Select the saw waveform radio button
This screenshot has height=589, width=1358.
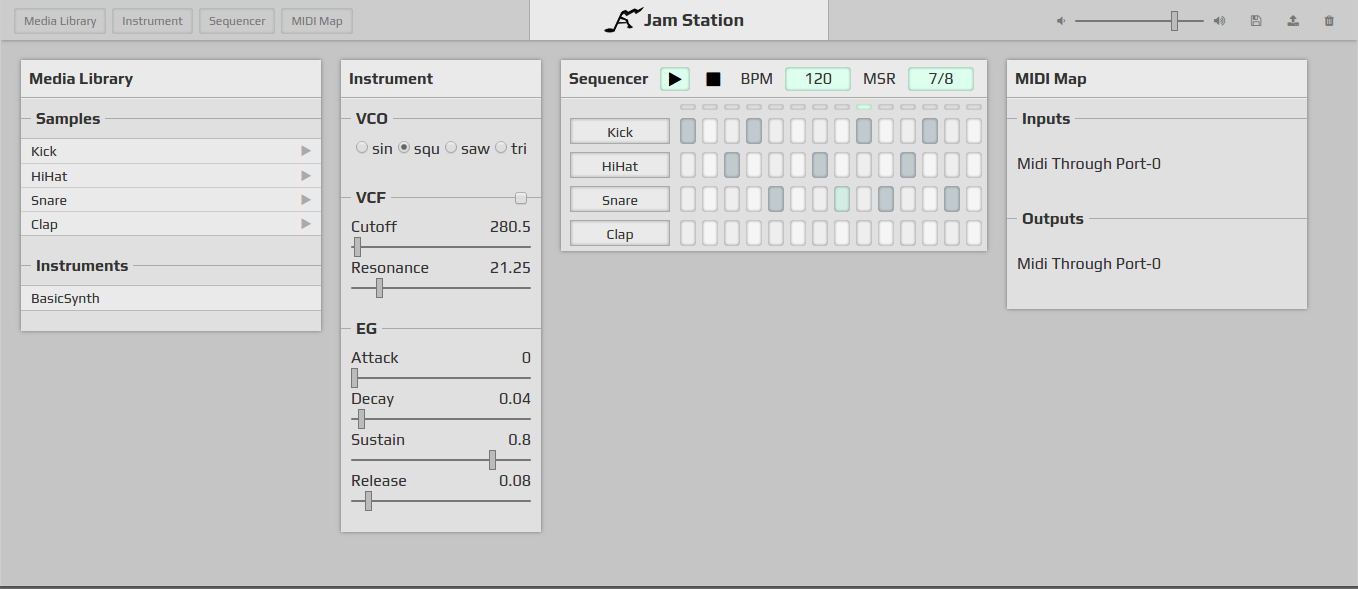point(451,148)
